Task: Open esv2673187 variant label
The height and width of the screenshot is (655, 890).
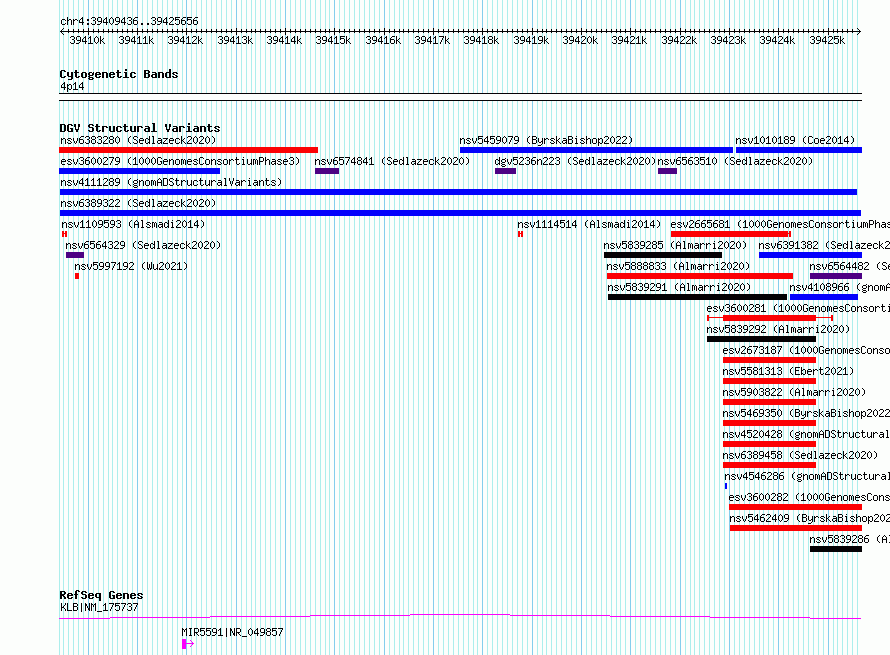Action: coord(806,350)
